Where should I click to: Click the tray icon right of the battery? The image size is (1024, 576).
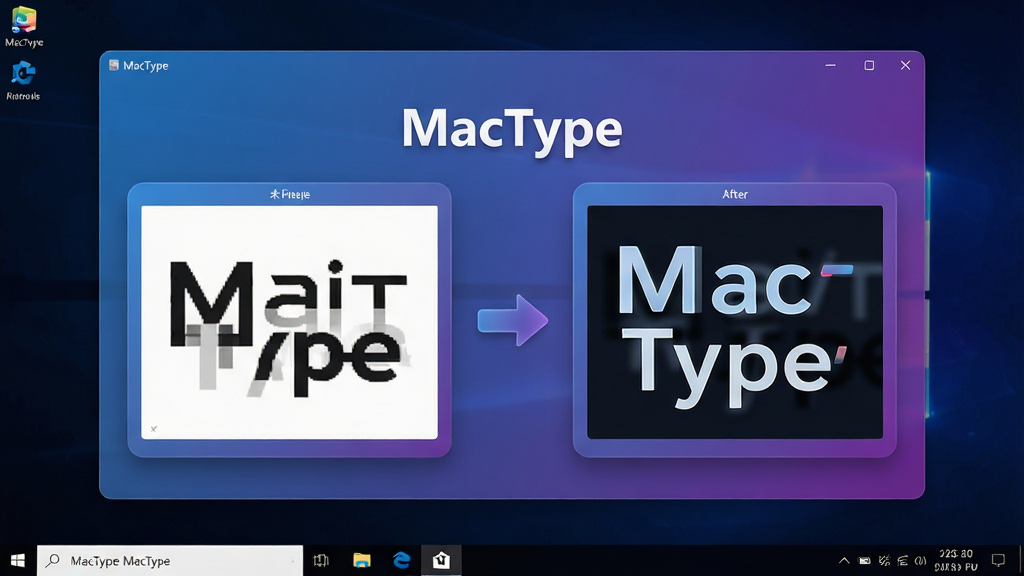(x=884, y=560)
